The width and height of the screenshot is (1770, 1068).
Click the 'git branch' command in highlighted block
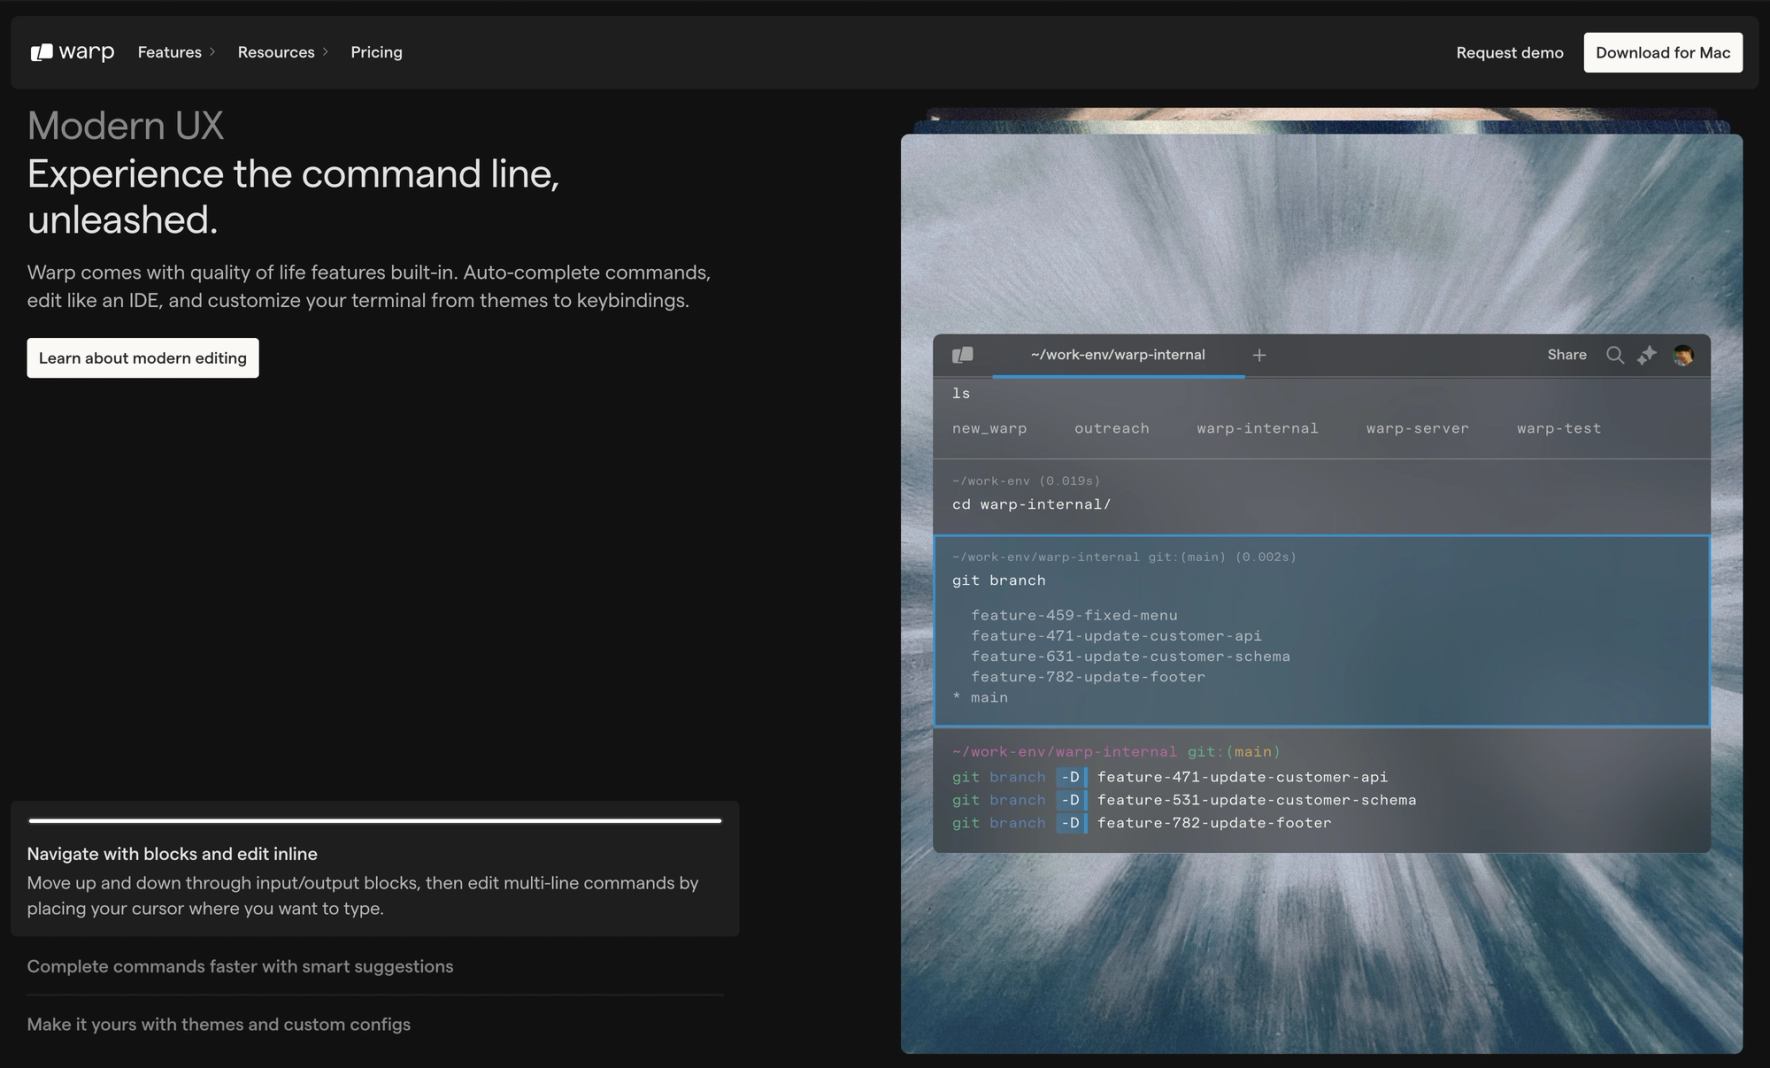[x=999, y=581]
